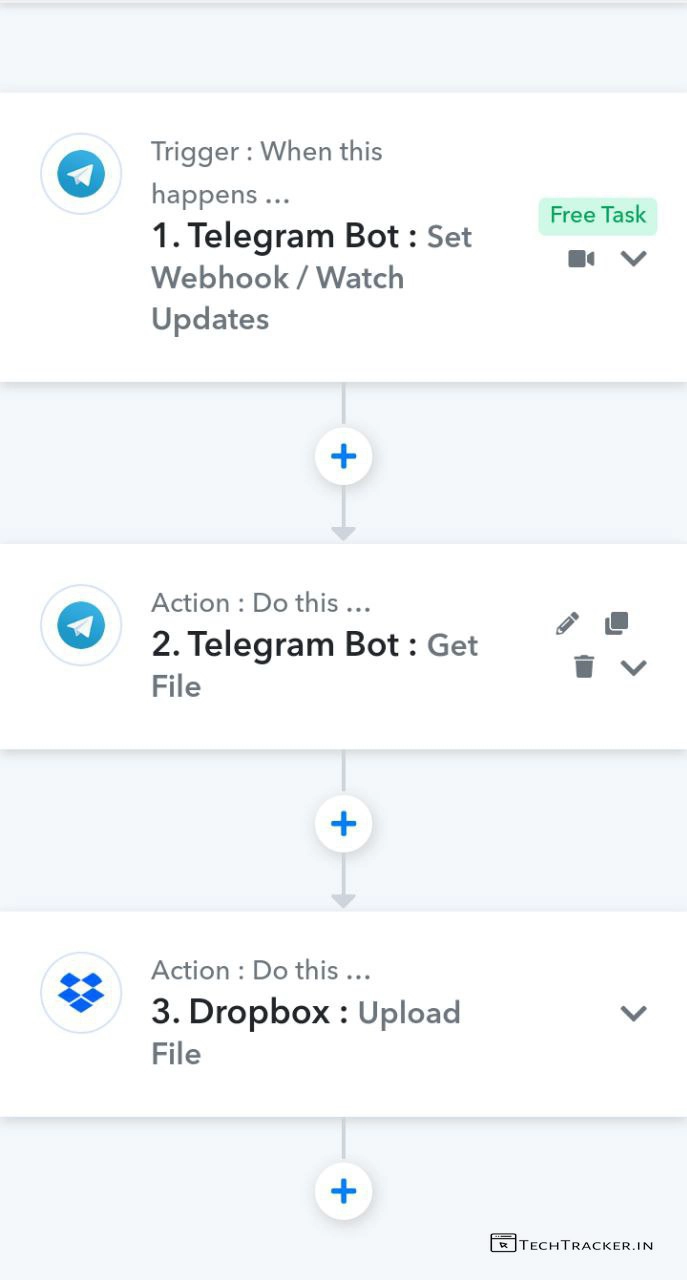687x1280 pixels.
Task: Select the Telegram Bot Get File title
Action: pos(314,665)
